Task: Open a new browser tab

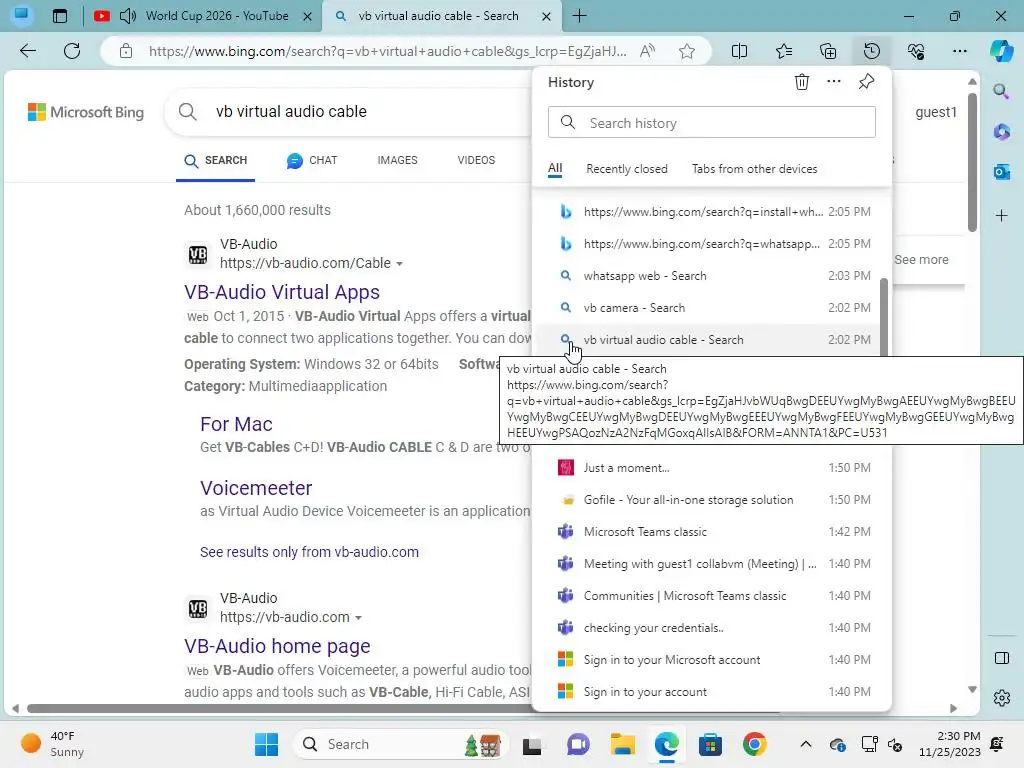Action: (x=579, y=16)
